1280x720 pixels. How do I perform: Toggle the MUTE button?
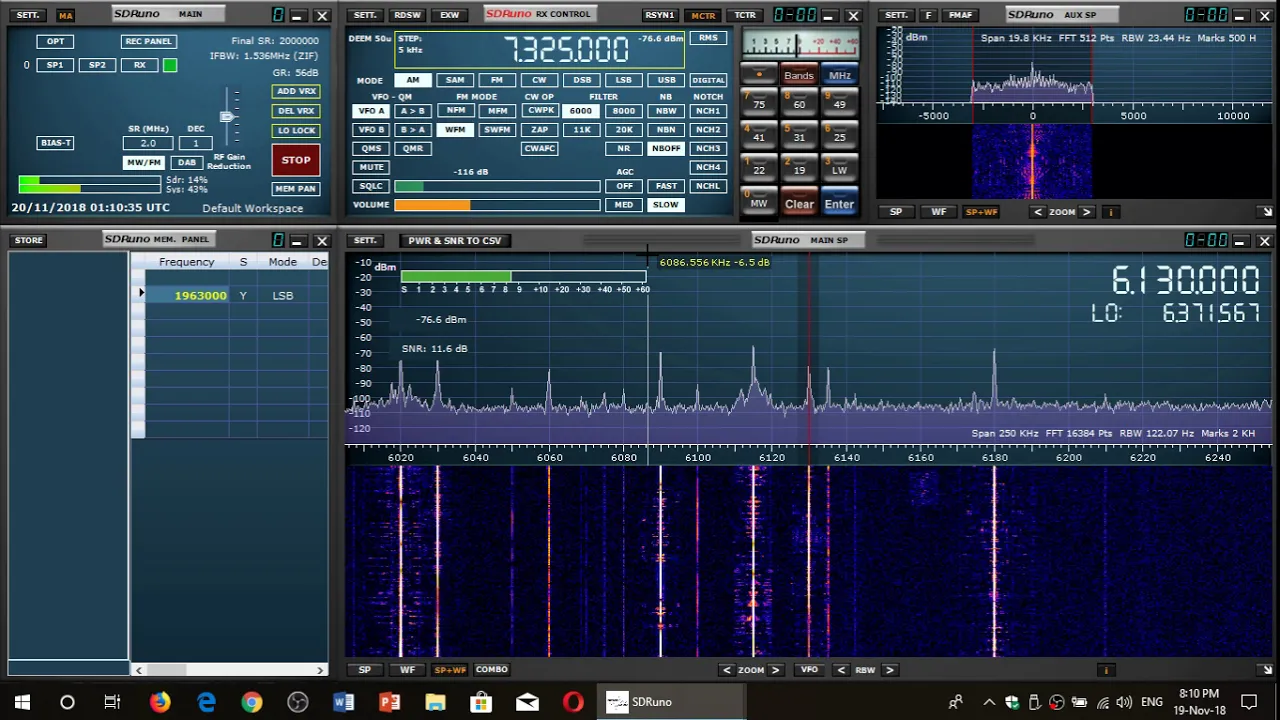click(371, 167)
